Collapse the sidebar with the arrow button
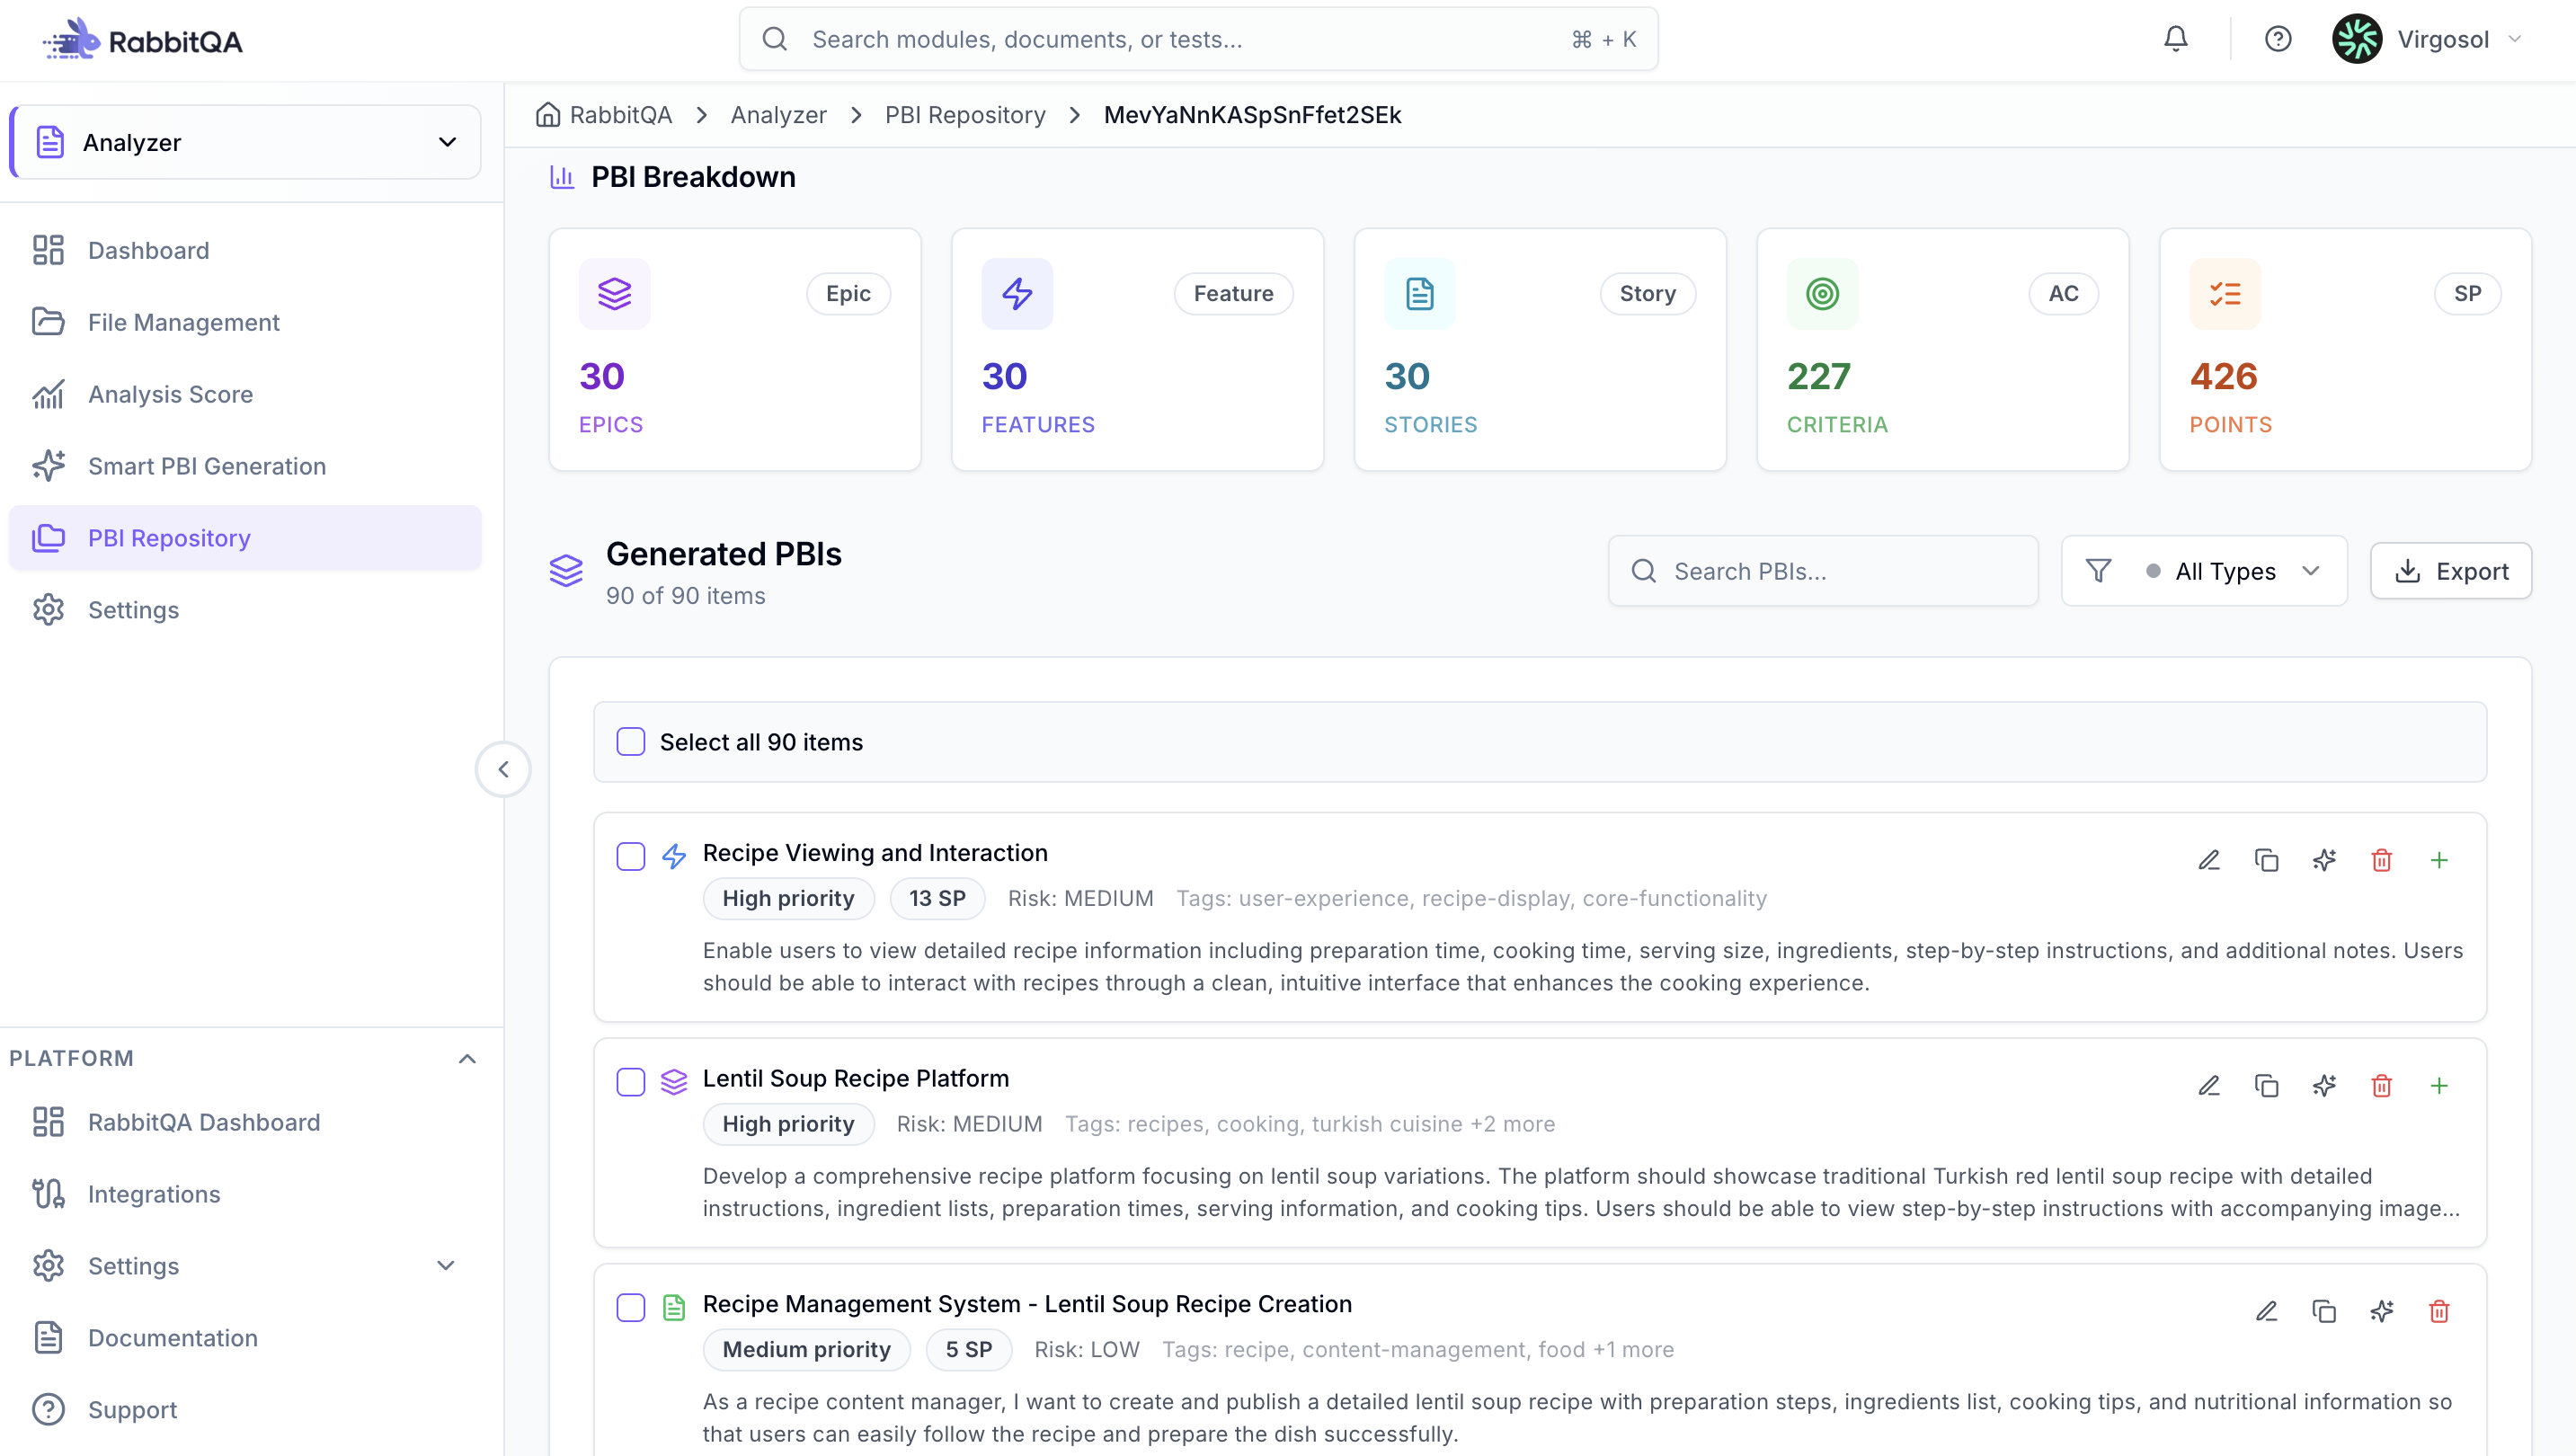2576x1456 pixels. pyautogui.click(x=503, y=769)
